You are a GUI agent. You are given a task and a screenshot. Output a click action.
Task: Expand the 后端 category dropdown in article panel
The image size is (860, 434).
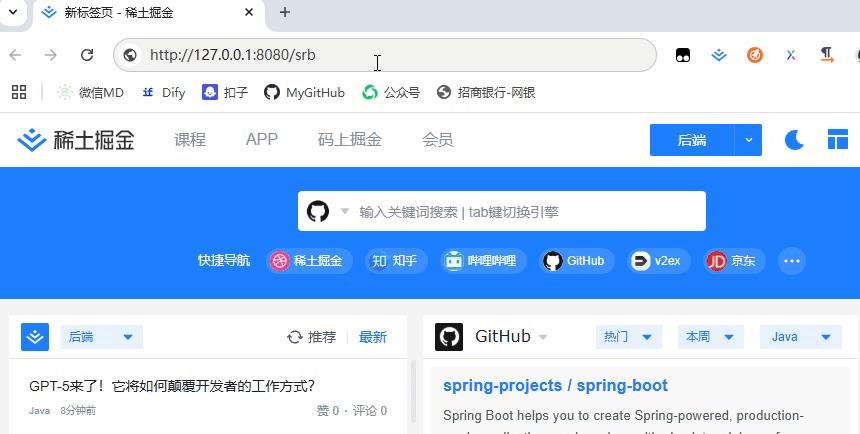[101, 337]
